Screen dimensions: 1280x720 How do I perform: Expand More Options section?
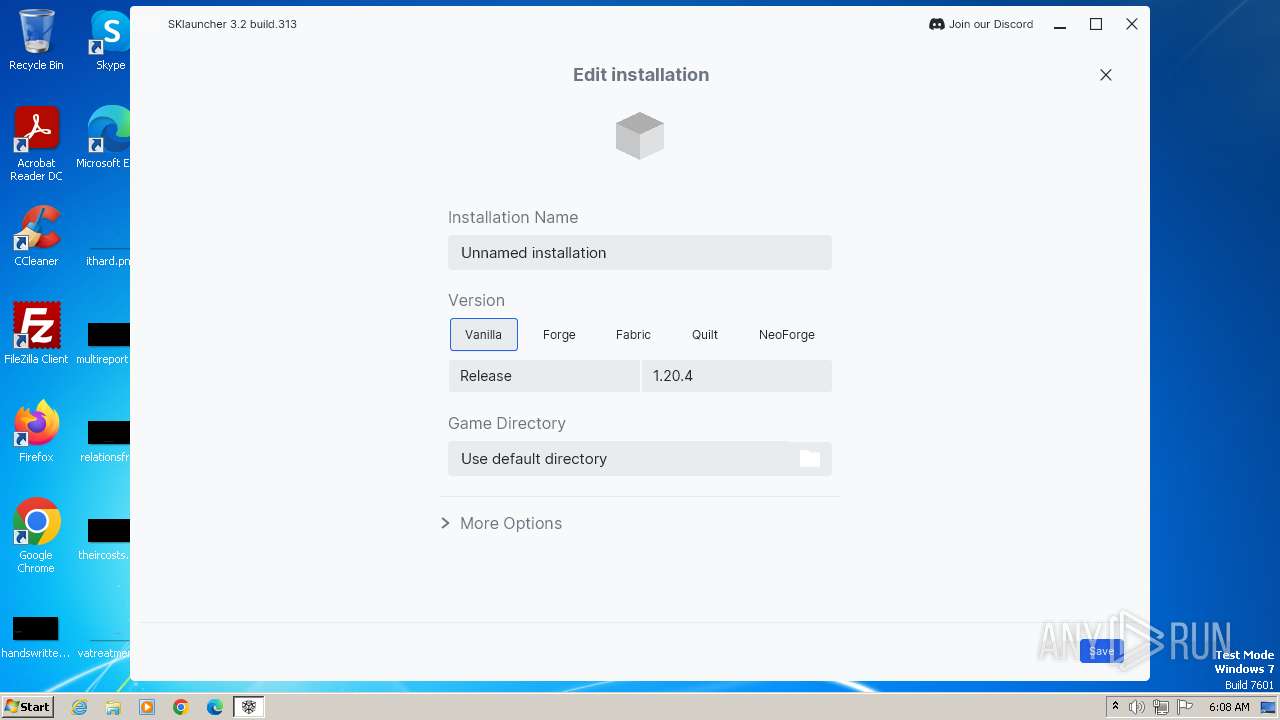pyautogui.click(x=502, y=523)
